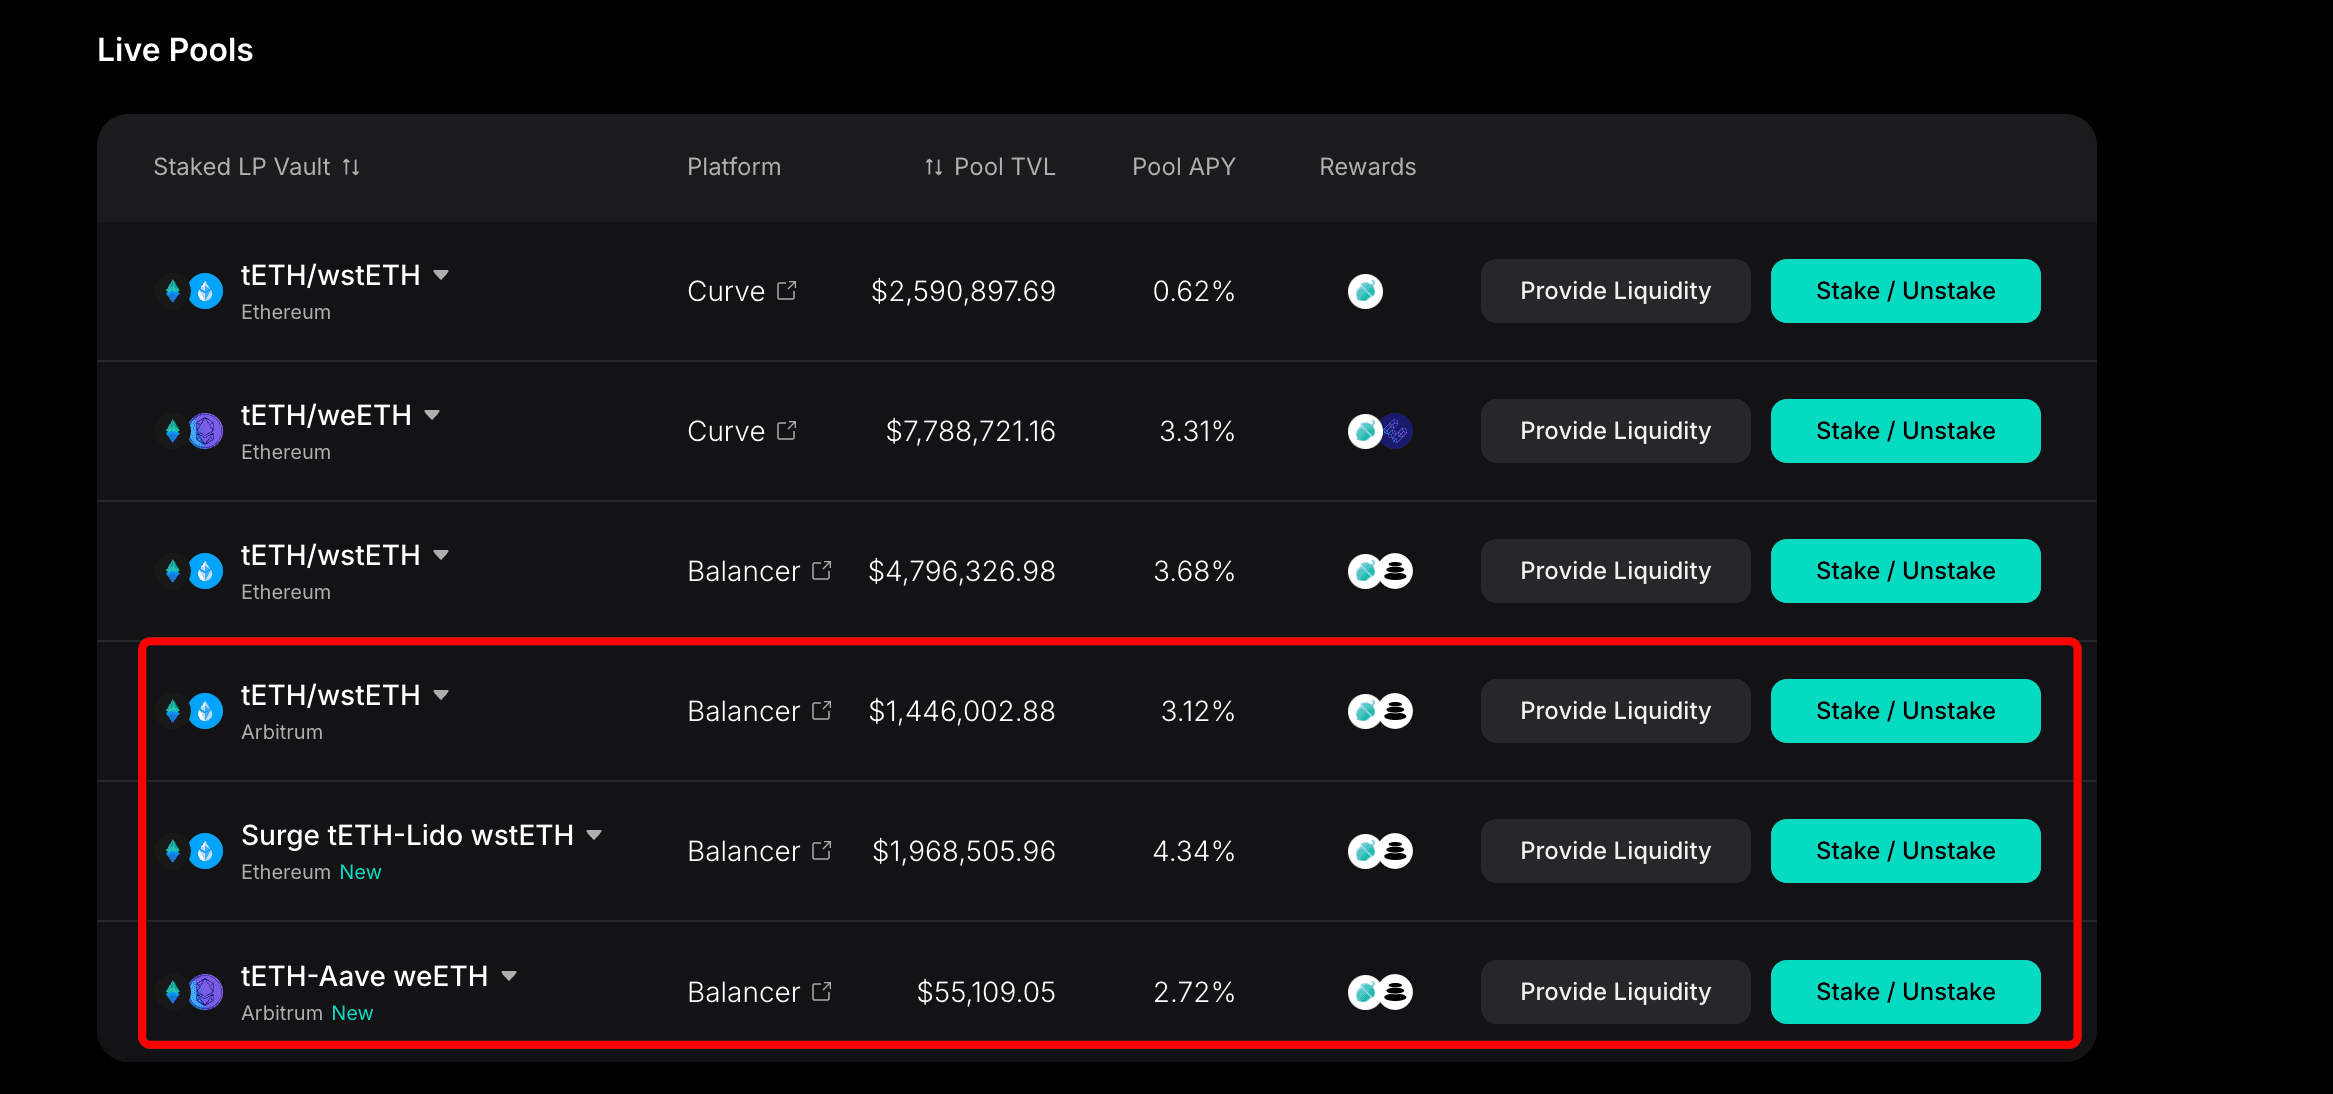2333x1094 pixels.
Task: Click tETH-Aave weETH pool name
Action: [x=364, y=976]
